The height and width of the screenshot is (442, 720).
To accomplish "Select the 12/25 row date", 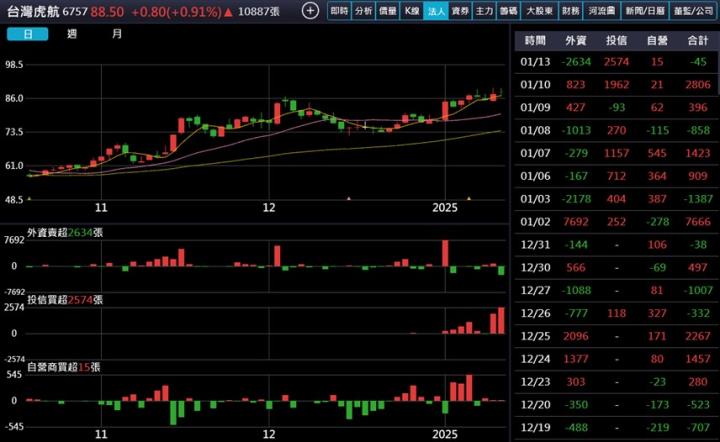I will (x=535, y=336).
